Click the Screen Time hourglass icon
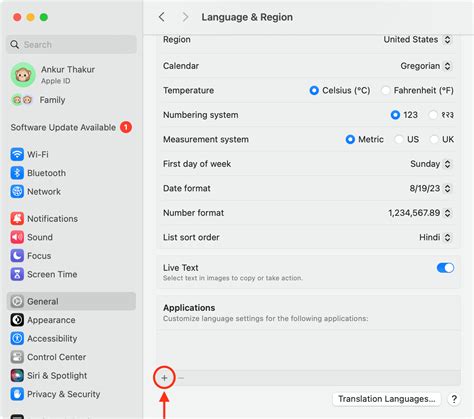This screenshot has width=474, height=419. (x=17, y=274)
